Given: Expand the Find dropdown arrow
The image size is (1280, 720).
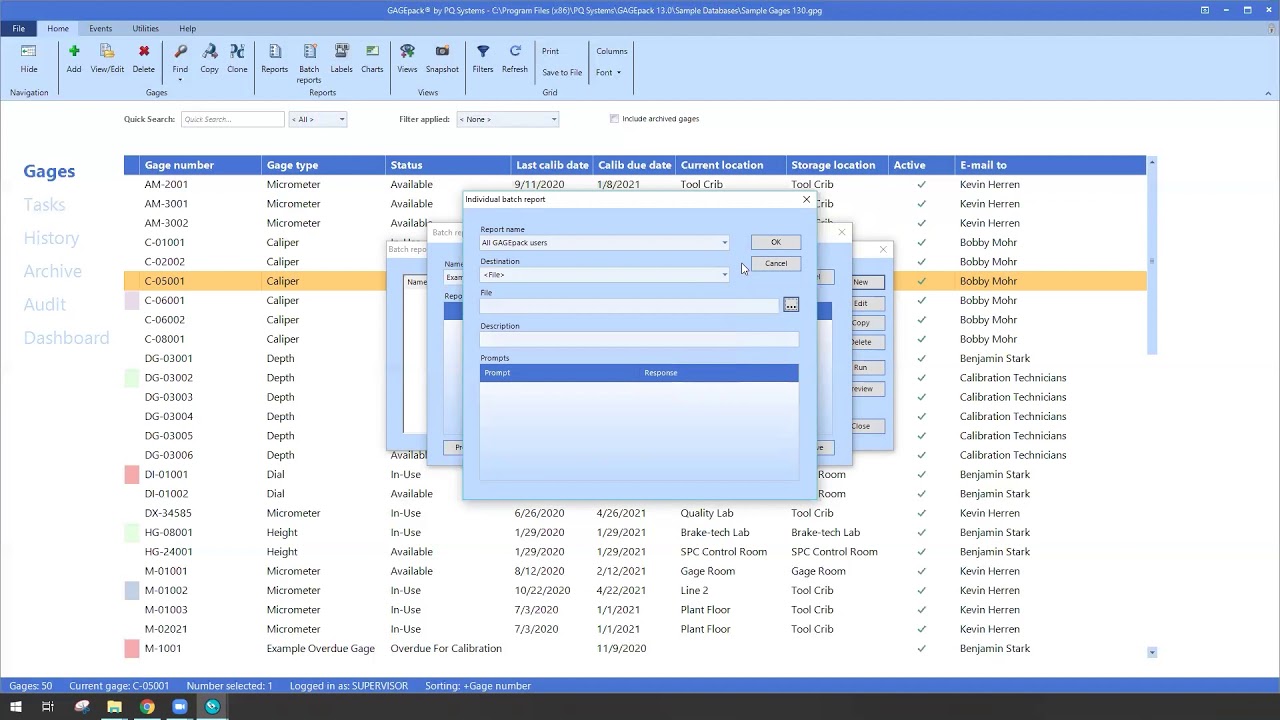Looking at the screenshot, I should click(x=180, y=79).
